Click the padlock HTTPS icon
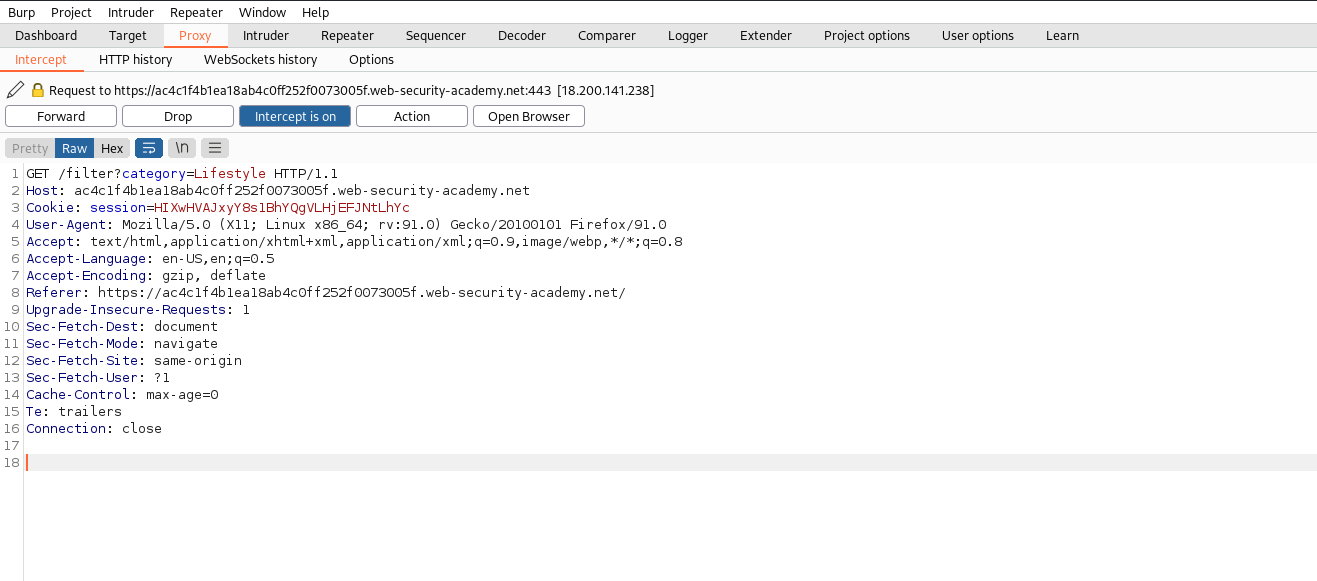 pos(38,90)
